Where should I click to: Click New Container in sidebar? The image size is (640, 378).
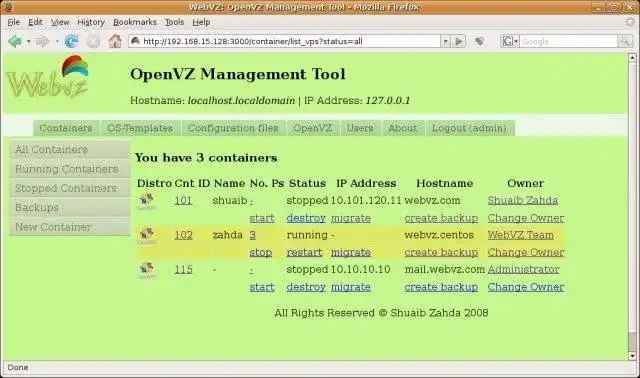tap(70, 227)
